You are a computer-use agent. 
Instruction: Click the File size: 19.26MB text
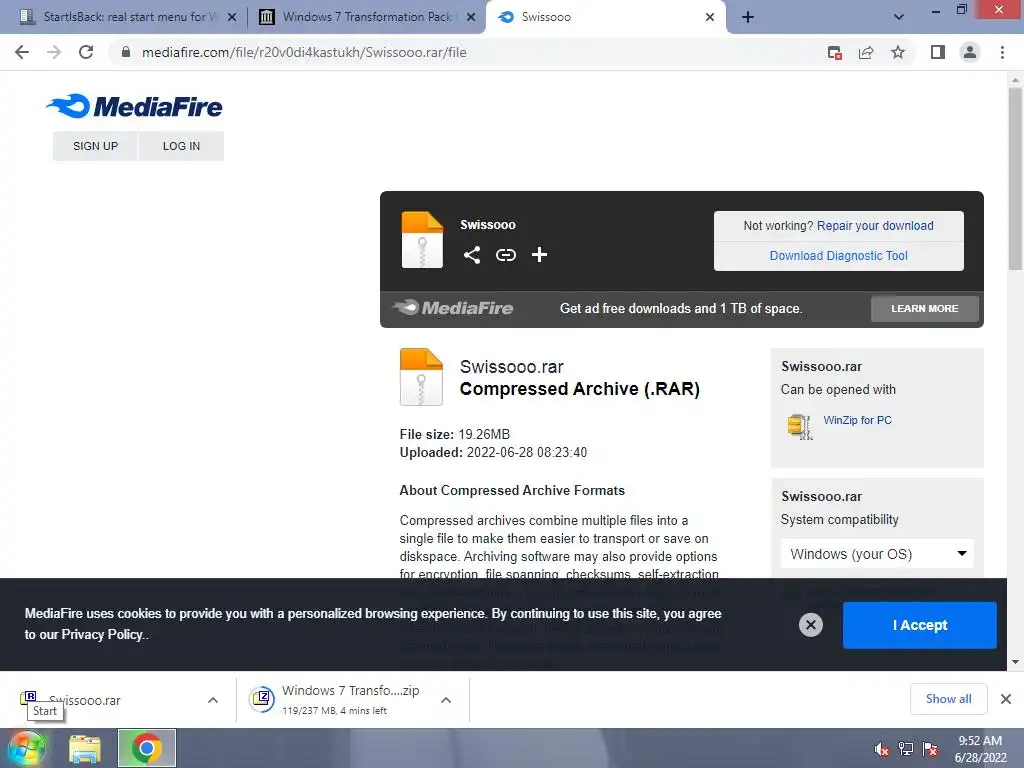tap(455, 434)
